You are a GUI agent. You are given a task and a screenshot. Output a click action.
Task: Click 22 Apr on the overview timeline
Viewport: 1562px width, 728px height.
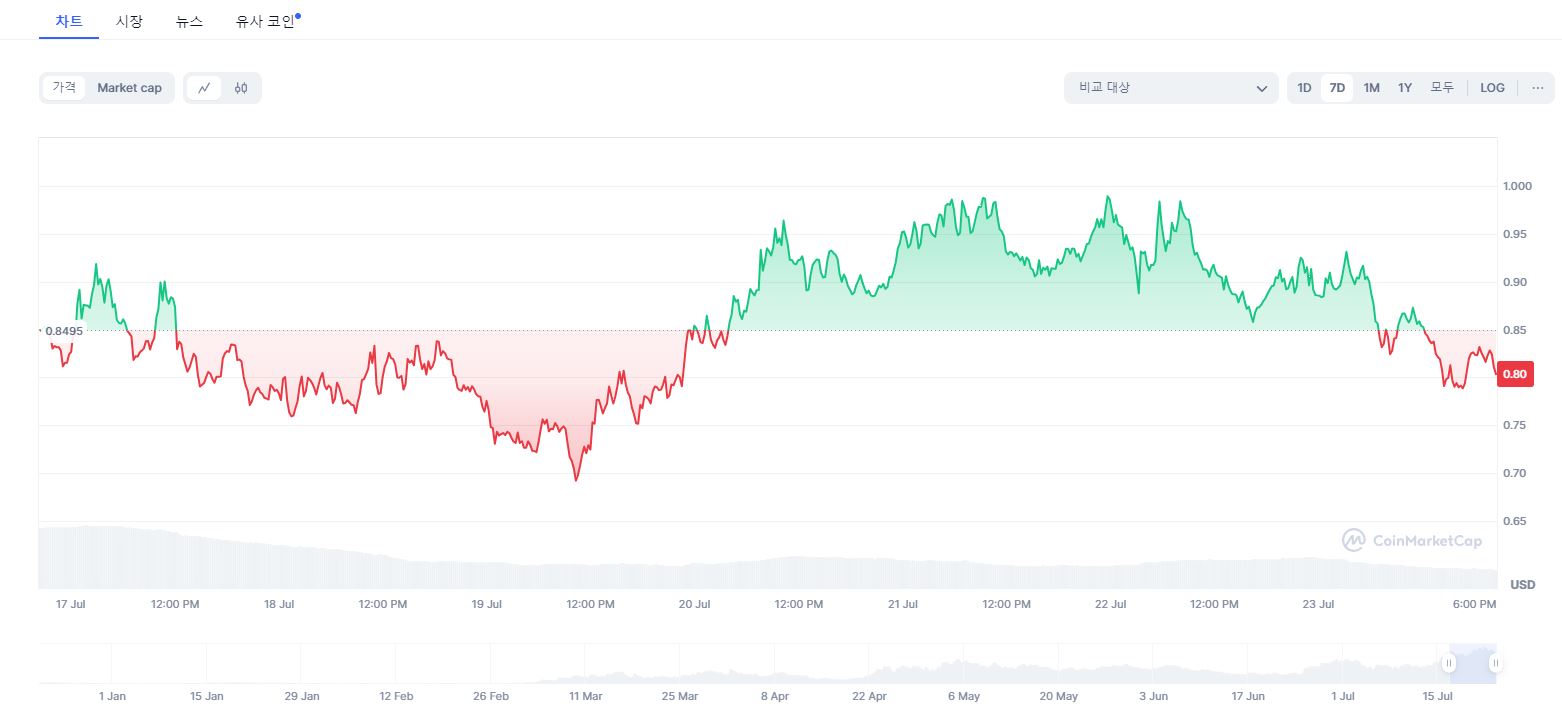tap(870, 696)
